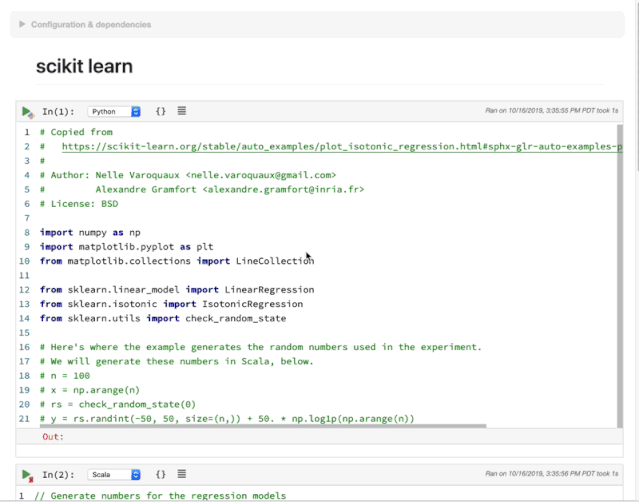639x502 pixels.
Task: Click the 'scikit learn' notebook heading
Action: [x=84, y=67]
